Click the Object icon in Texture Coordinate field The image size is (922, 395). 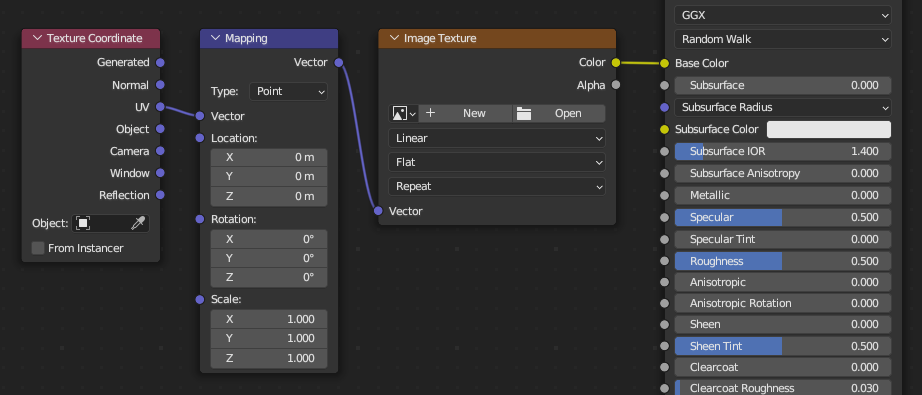click(x=83, y=223)
